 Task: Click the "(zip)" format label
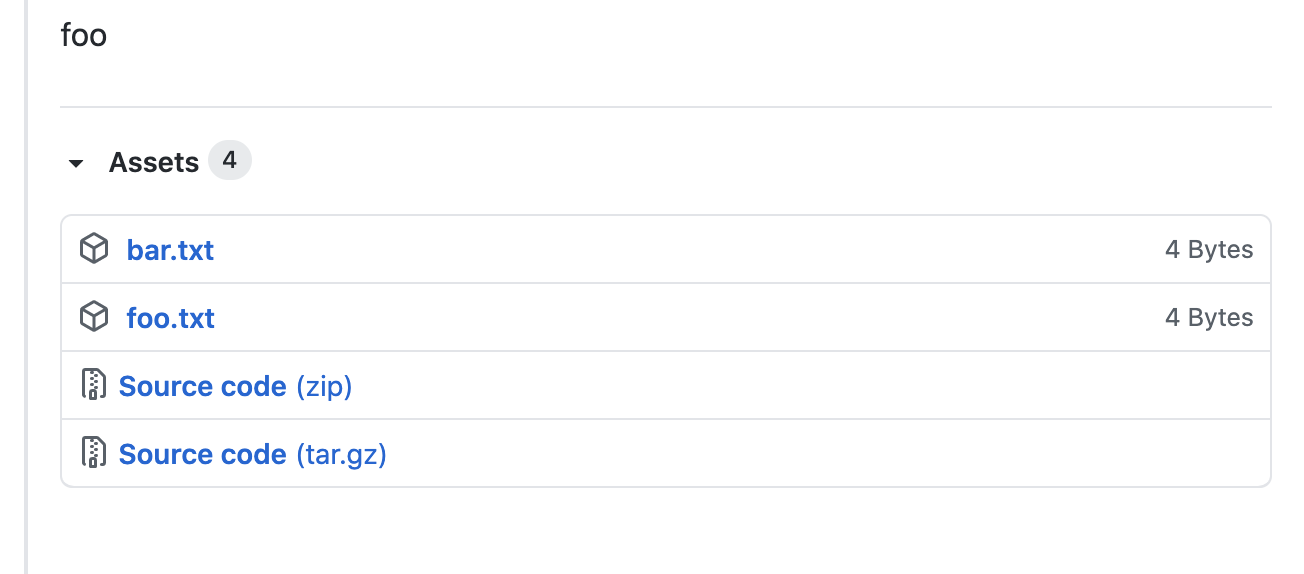[324, 386]
